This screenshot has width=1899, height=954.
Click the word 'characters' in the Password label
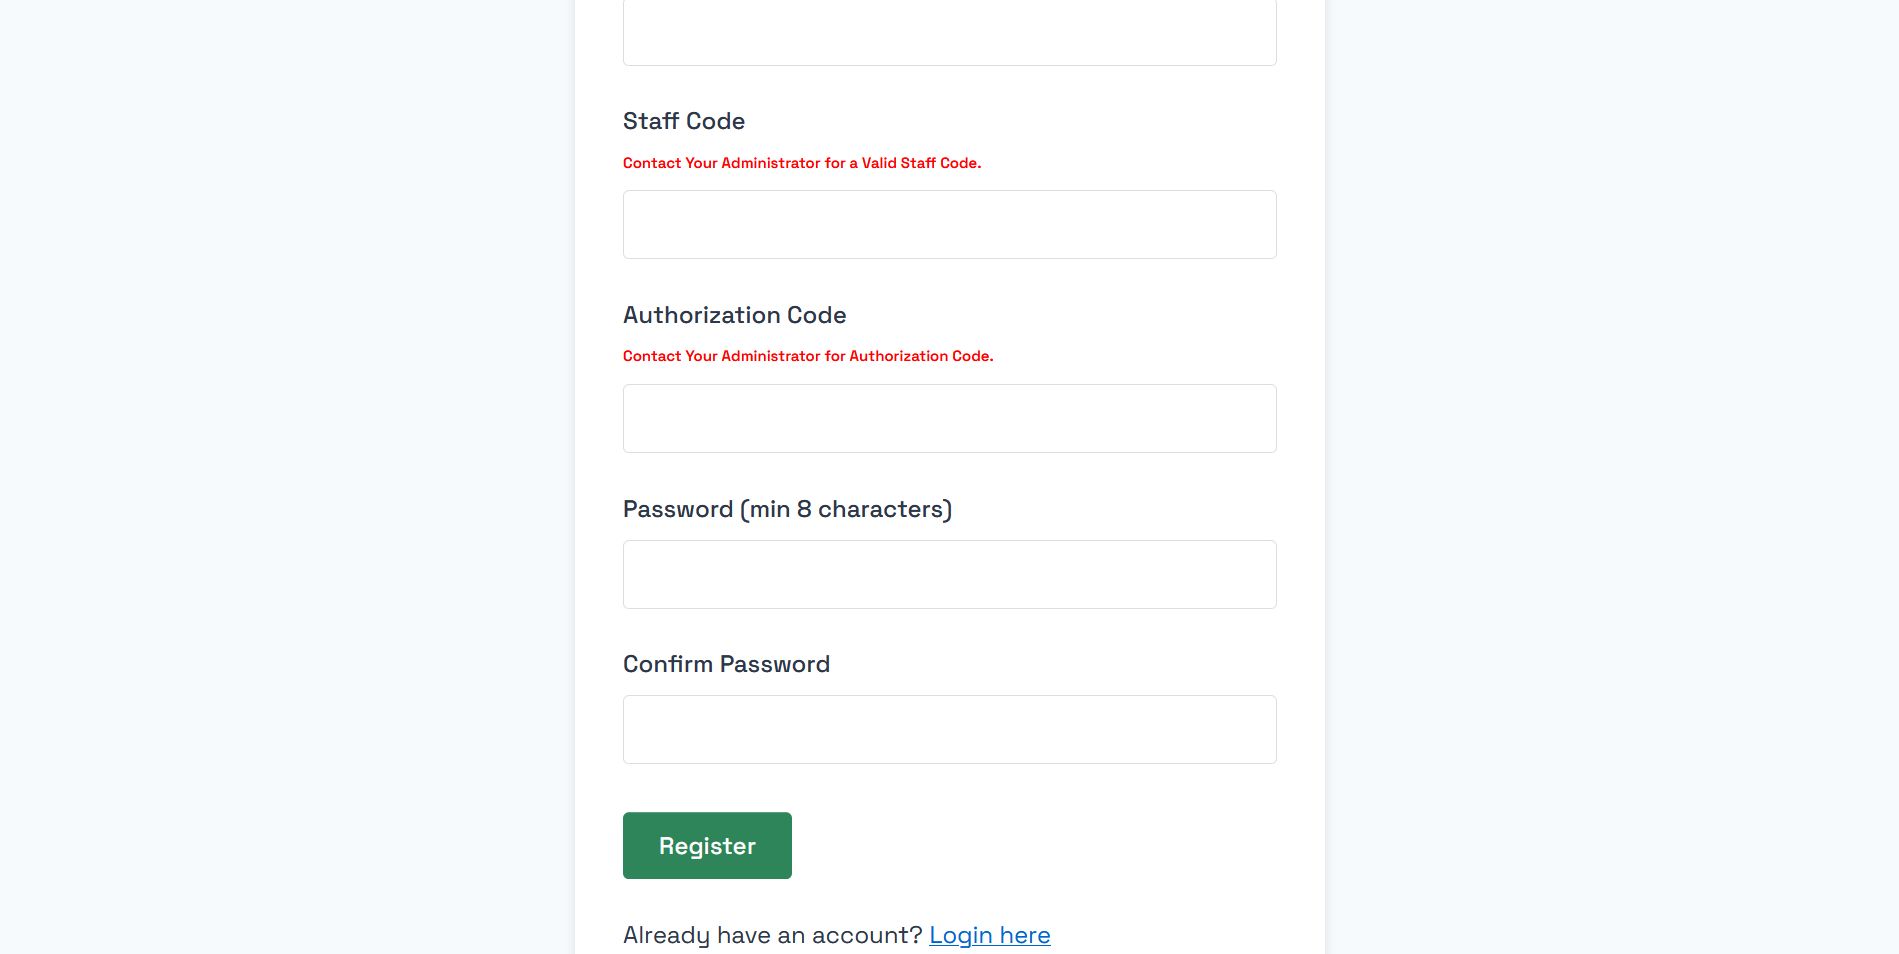[x=881, y=509]
